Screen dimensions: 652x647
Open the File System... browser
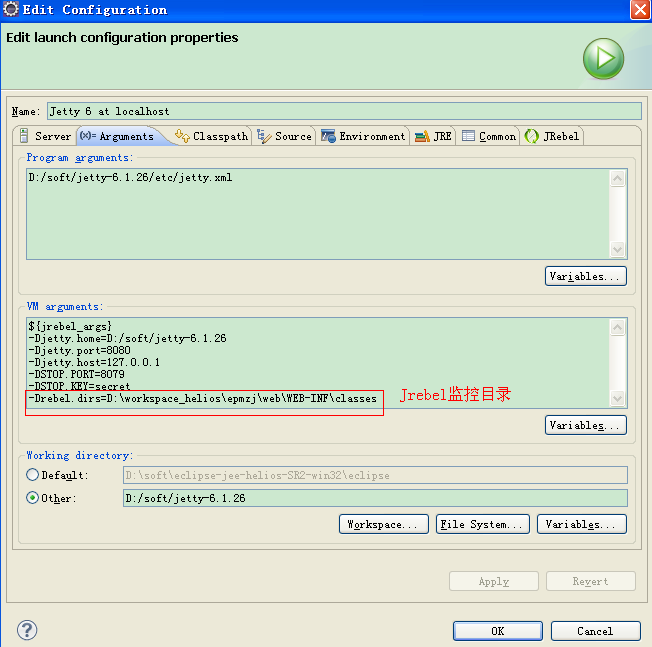(482, 524)
